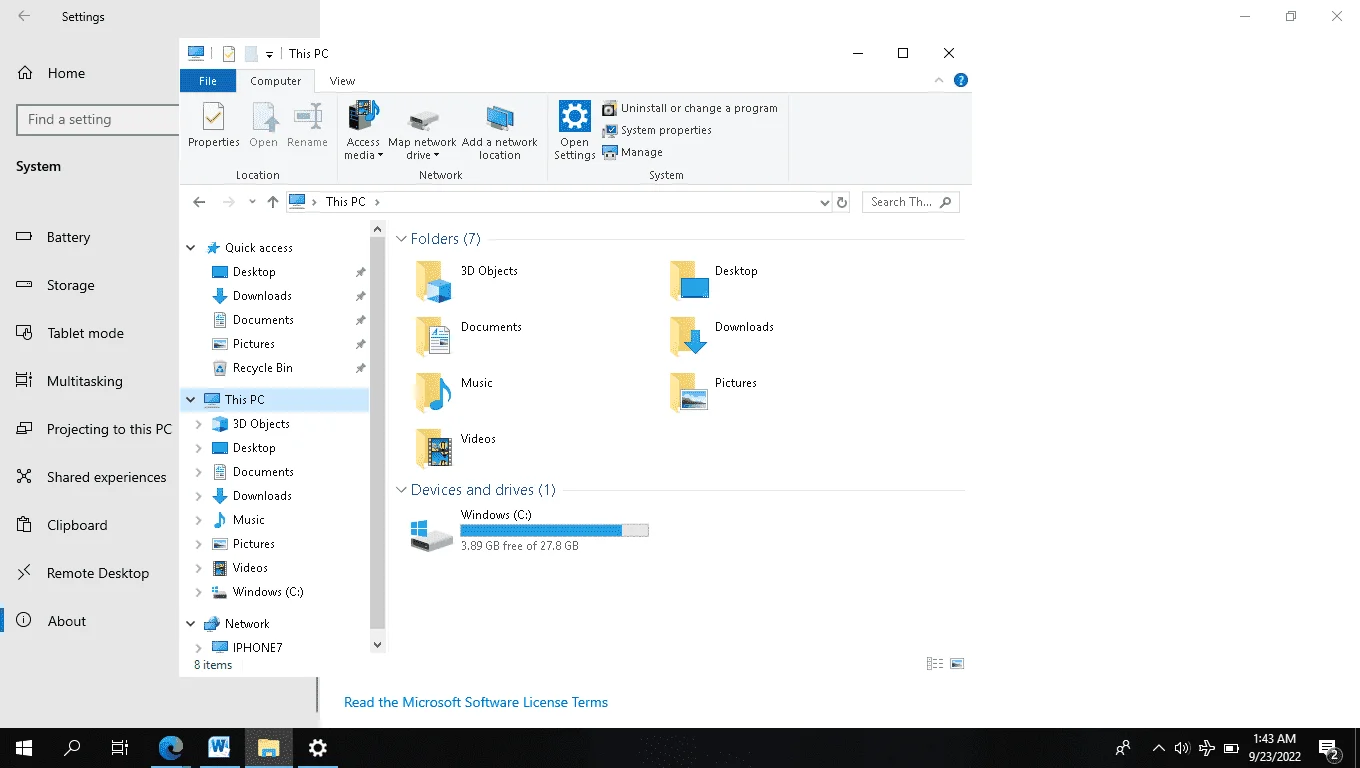Click Open Settings in the ribbon
The width and height of the screenshot is (1360, 768).
[575, 130]
